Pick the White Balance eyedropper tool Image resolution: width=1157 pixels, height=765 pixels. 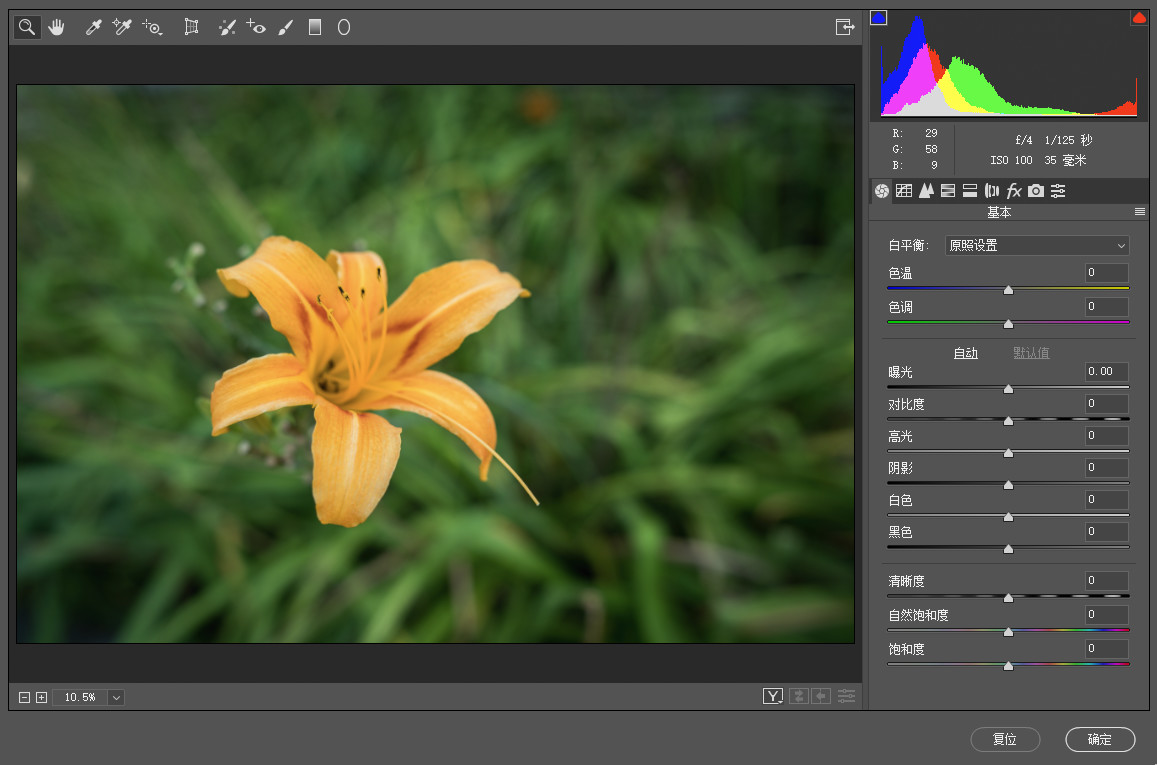93,28
